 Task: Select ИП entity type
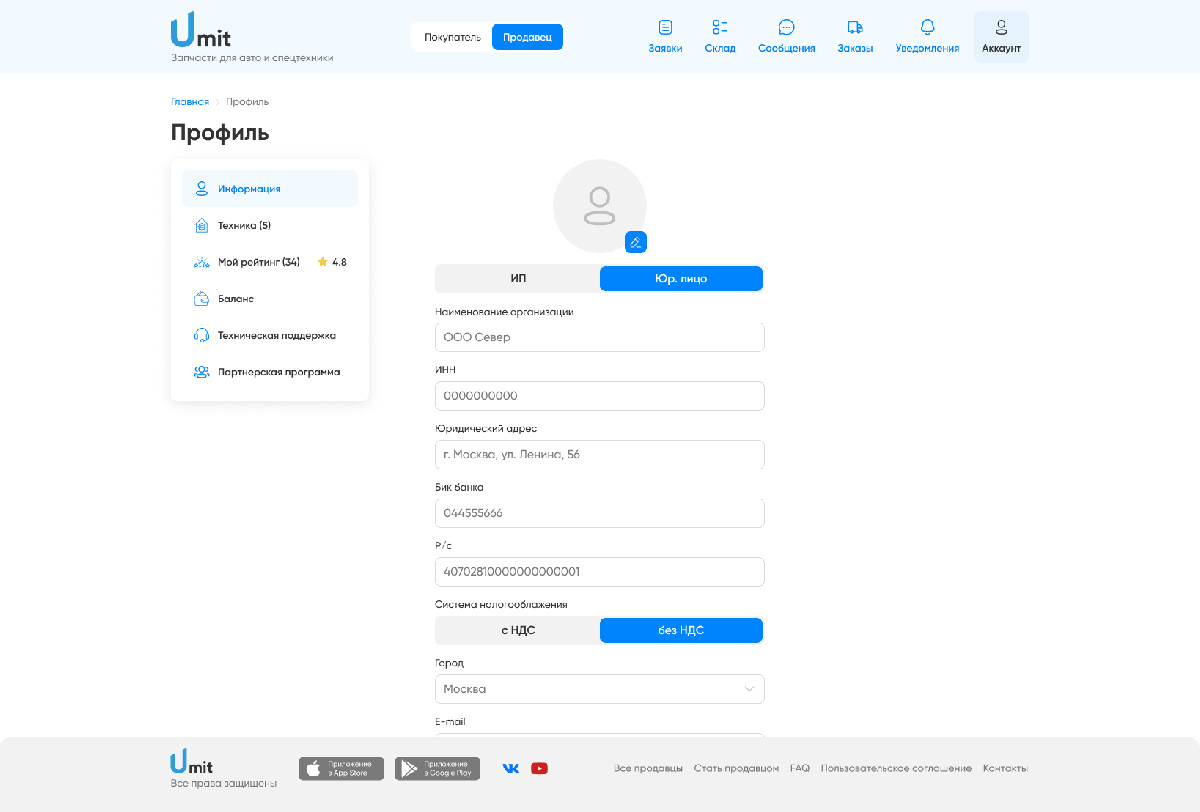[x=518, y=278]
